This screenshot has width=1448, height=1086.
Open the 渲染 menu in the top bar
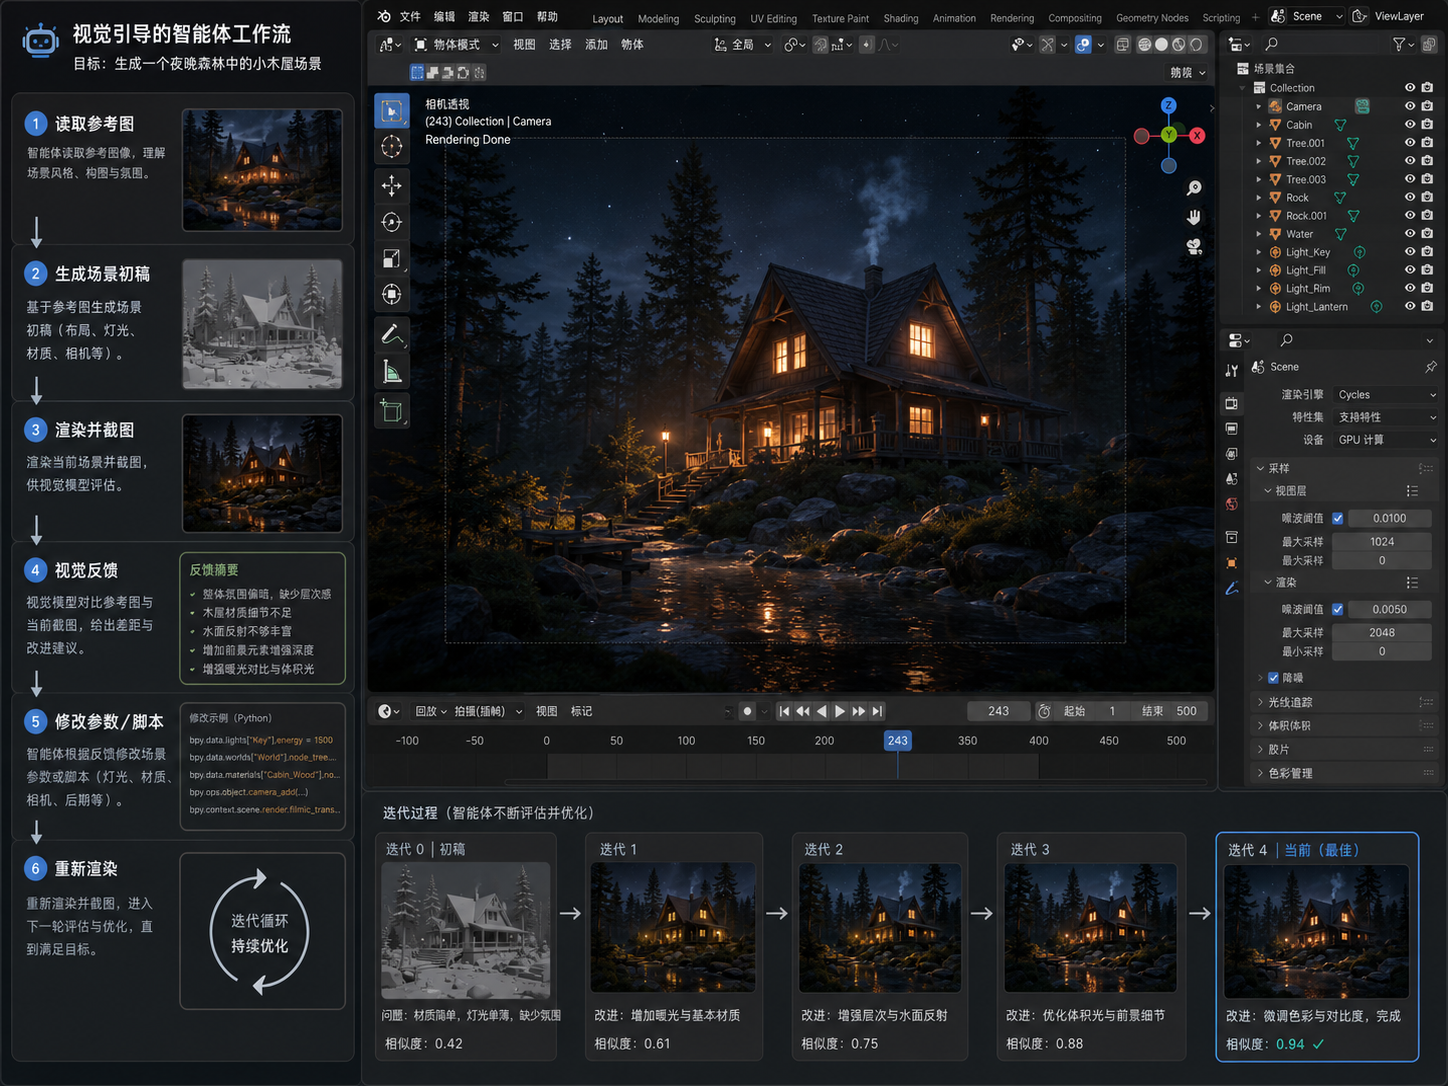[479, 16]
